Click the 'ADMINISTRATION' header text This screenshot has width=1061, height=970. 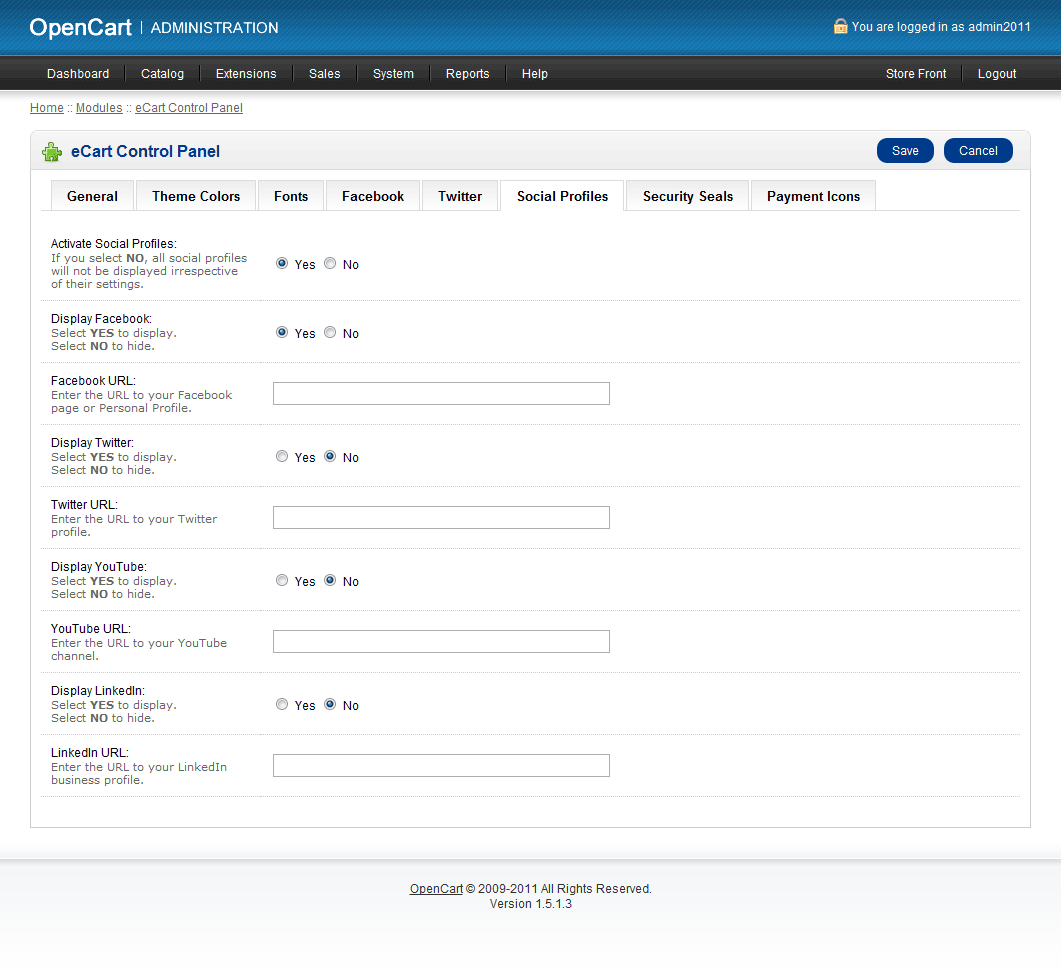tap(215, 28)
